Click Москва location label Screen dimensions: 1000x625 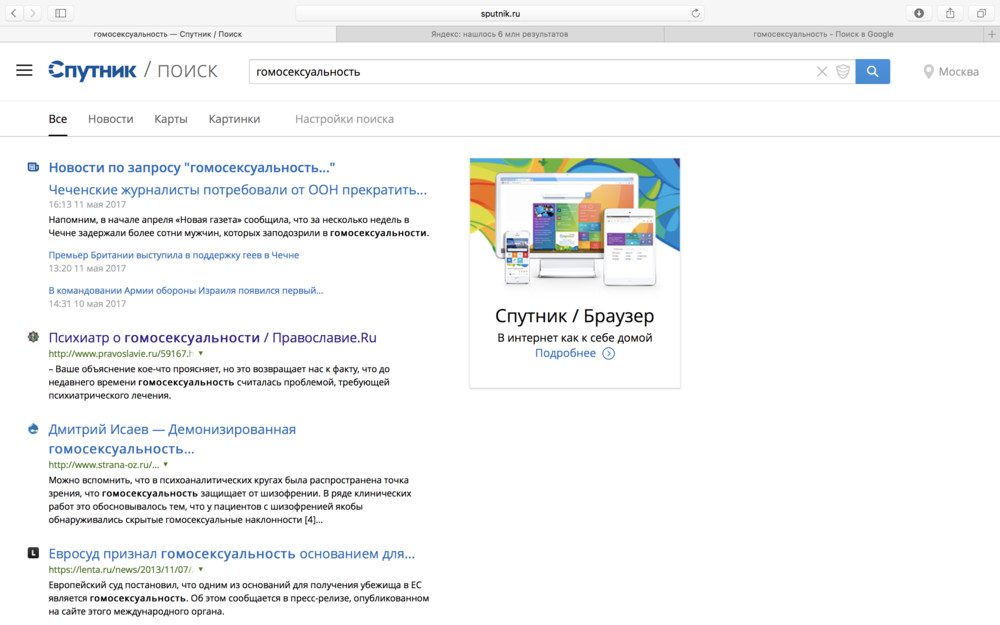[x=959, y=72]
